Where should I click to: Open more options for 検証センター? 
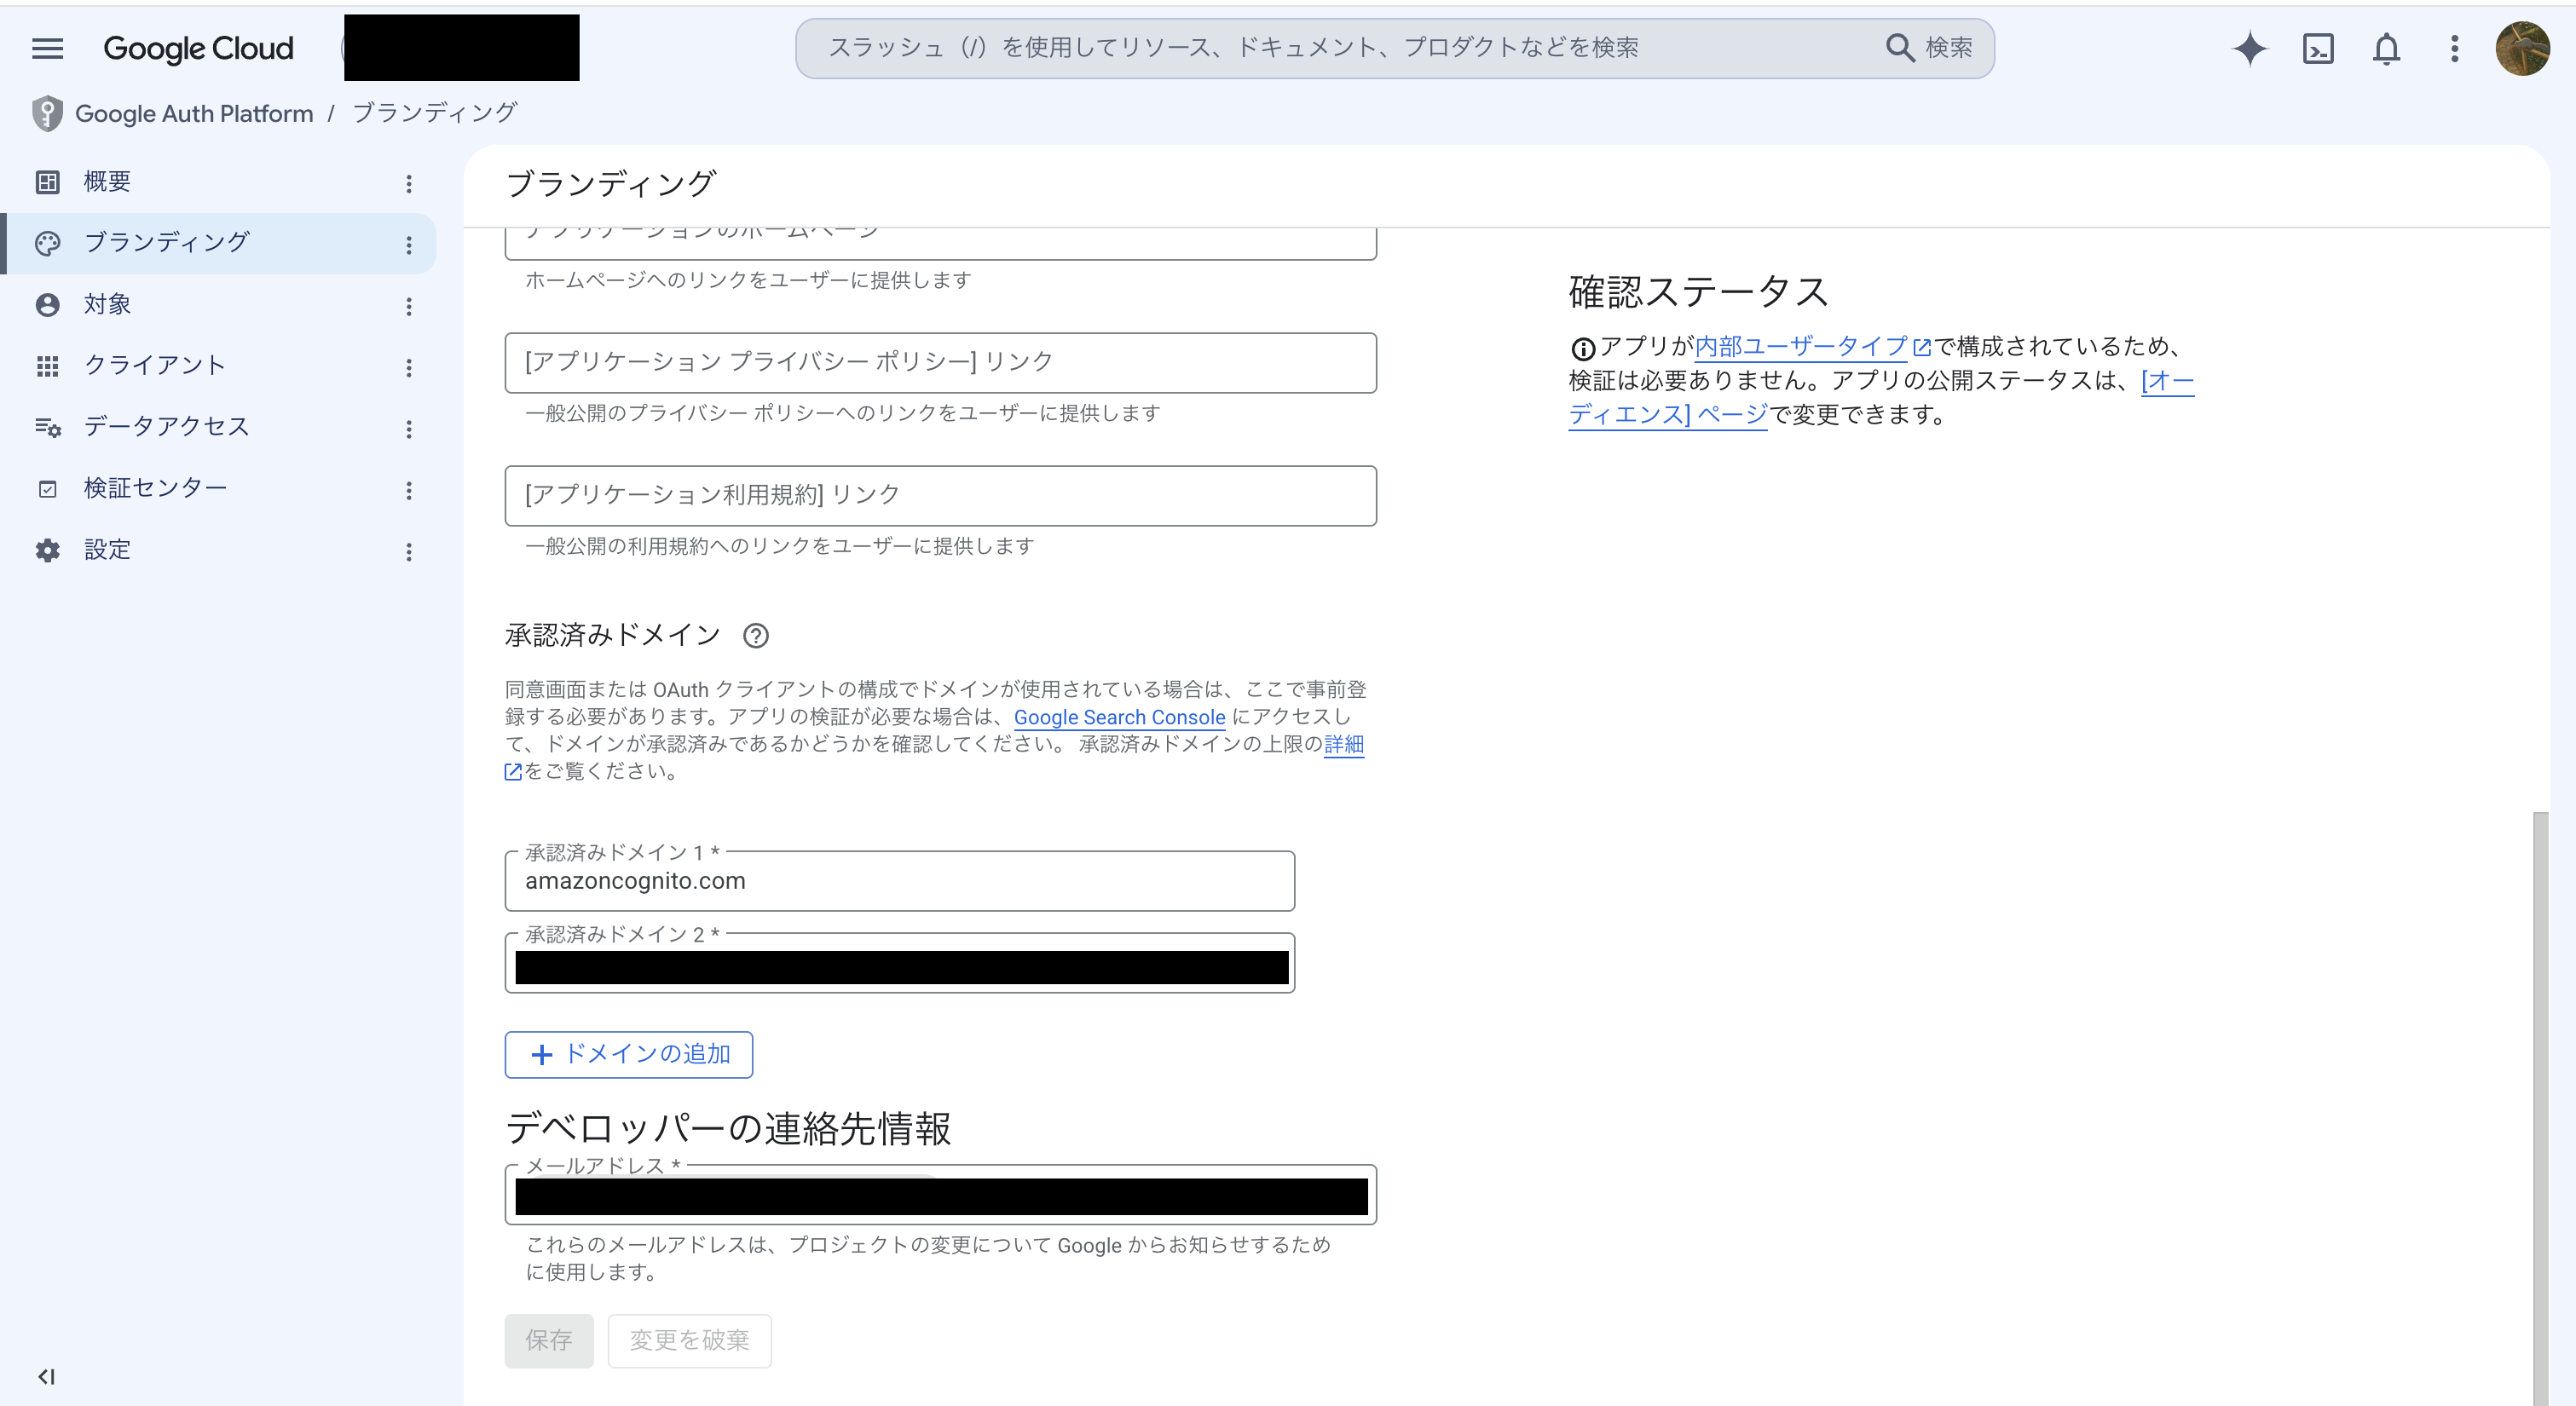tap(408, 490)
